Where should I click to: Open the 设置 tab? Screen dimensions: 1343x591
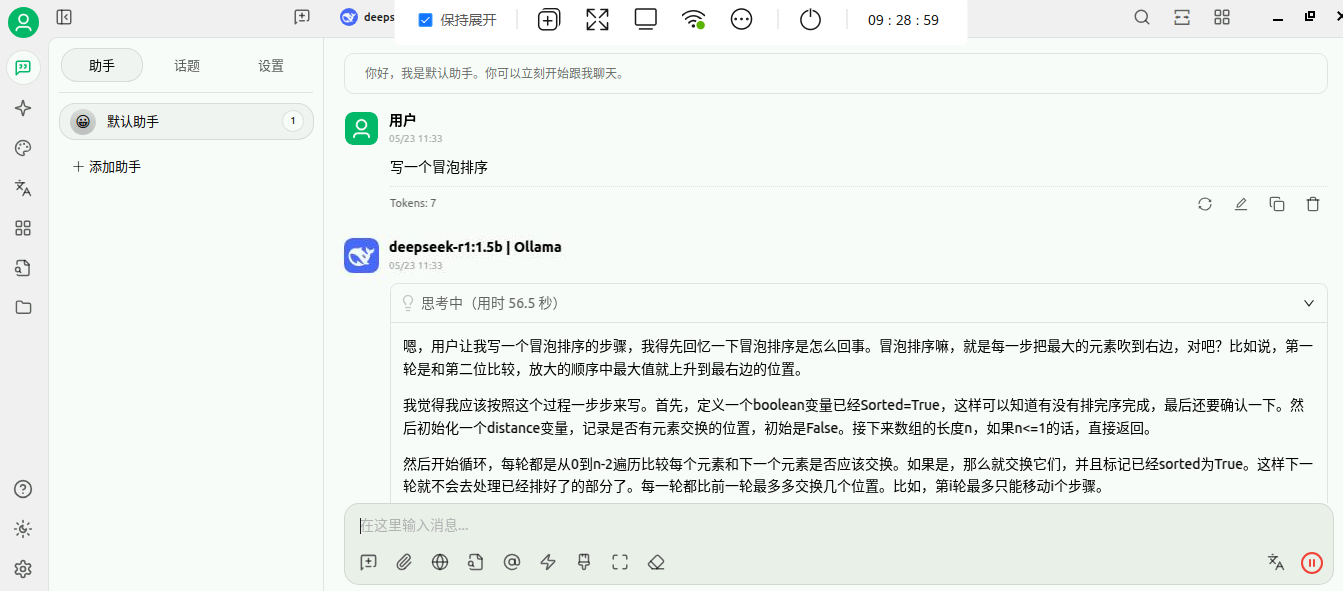[270, 64]
